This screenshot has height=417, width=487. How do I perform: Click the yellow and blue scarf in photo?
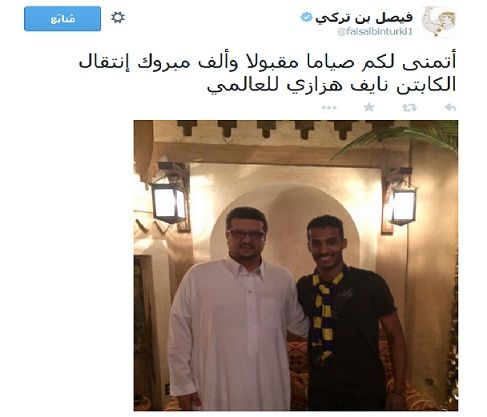coord(327,313)
